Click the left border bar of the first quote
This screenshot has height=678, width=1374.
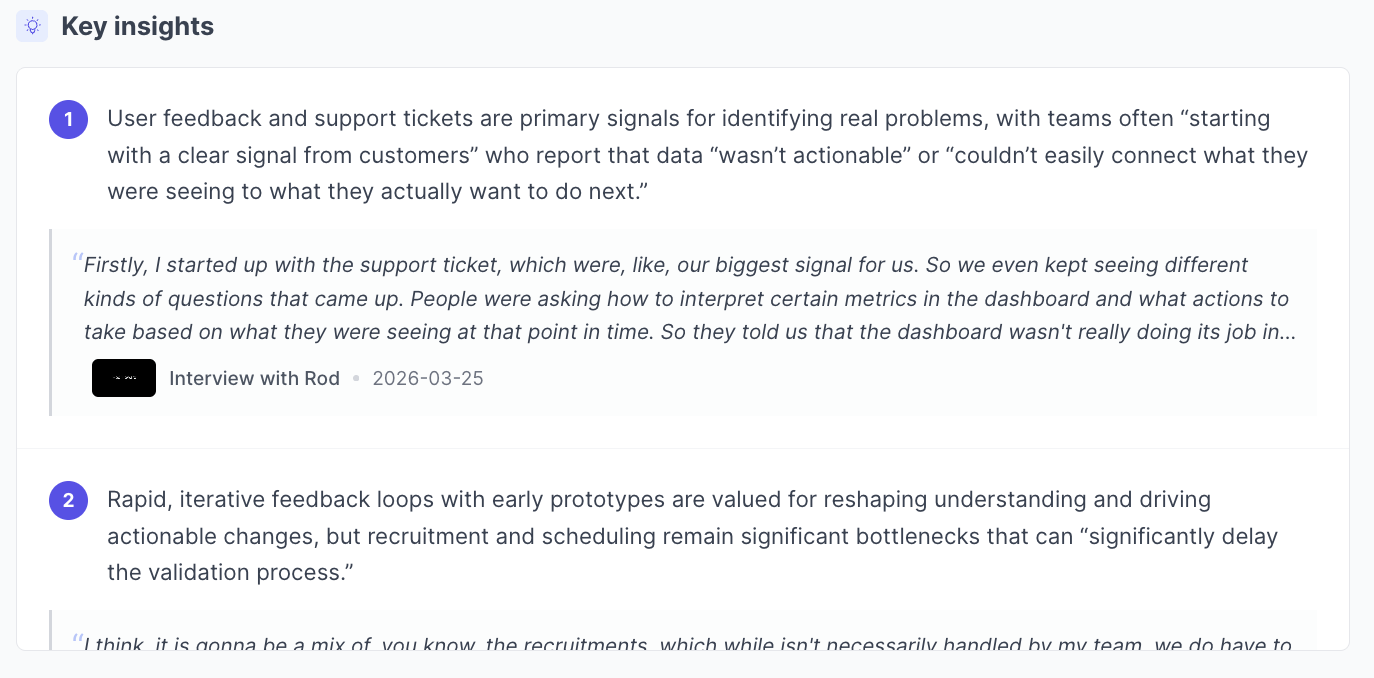(x=51, y=322)
